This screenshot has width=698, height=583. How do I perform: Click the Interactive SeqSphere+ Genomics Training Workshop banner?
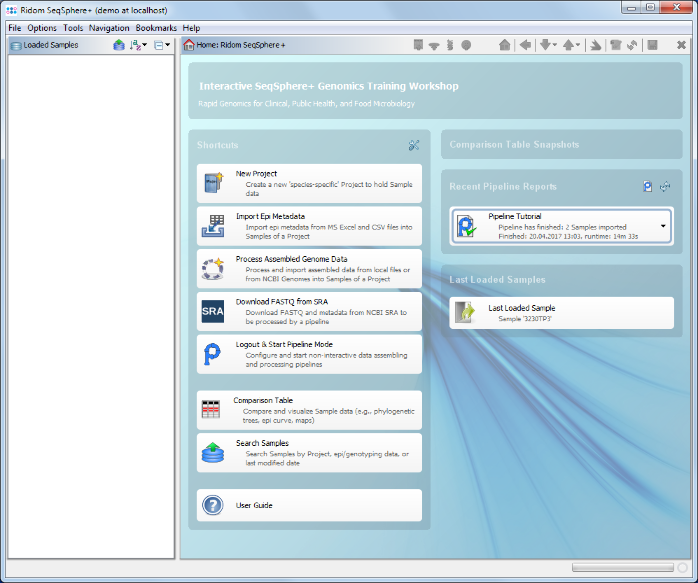point(435,91)
